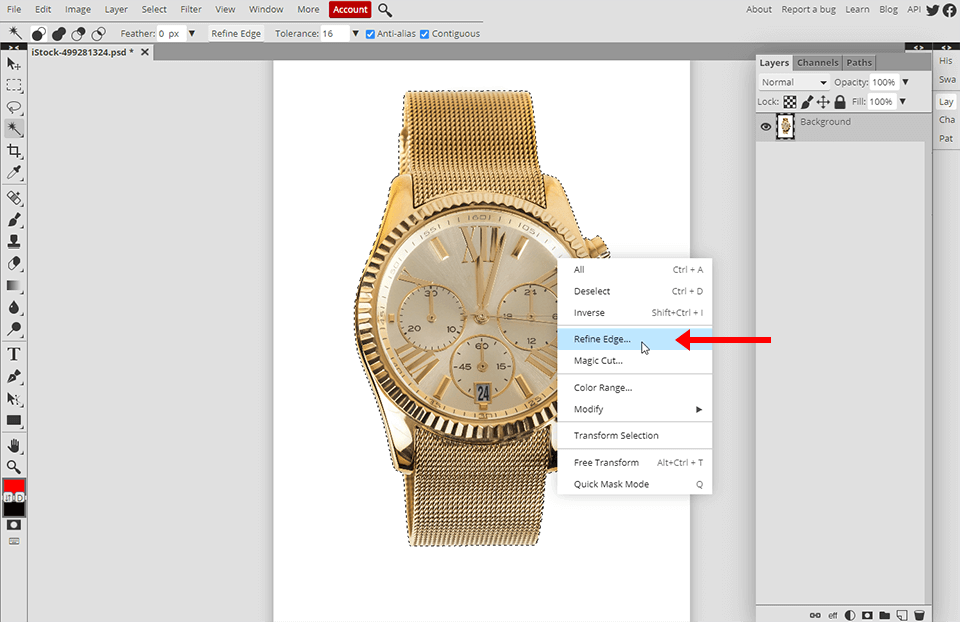Select the Type tool
The width and height of the screenshot is (960, 622).
14,354
